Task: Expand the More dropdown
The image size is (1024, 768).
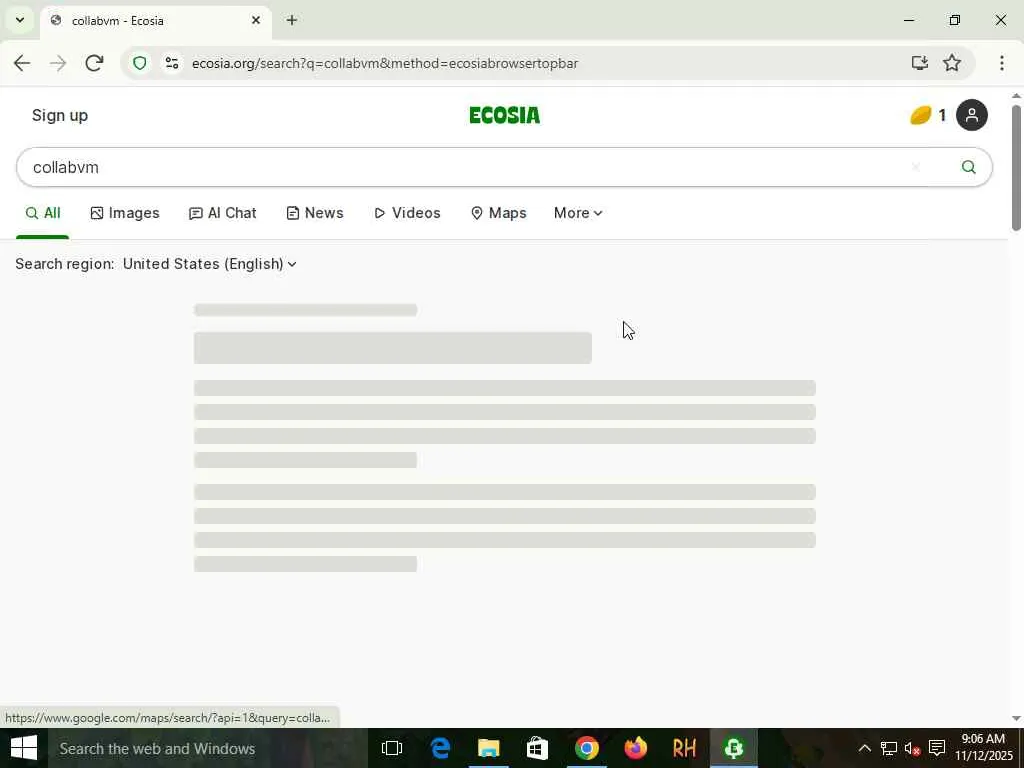Action: tap(578, 214)
